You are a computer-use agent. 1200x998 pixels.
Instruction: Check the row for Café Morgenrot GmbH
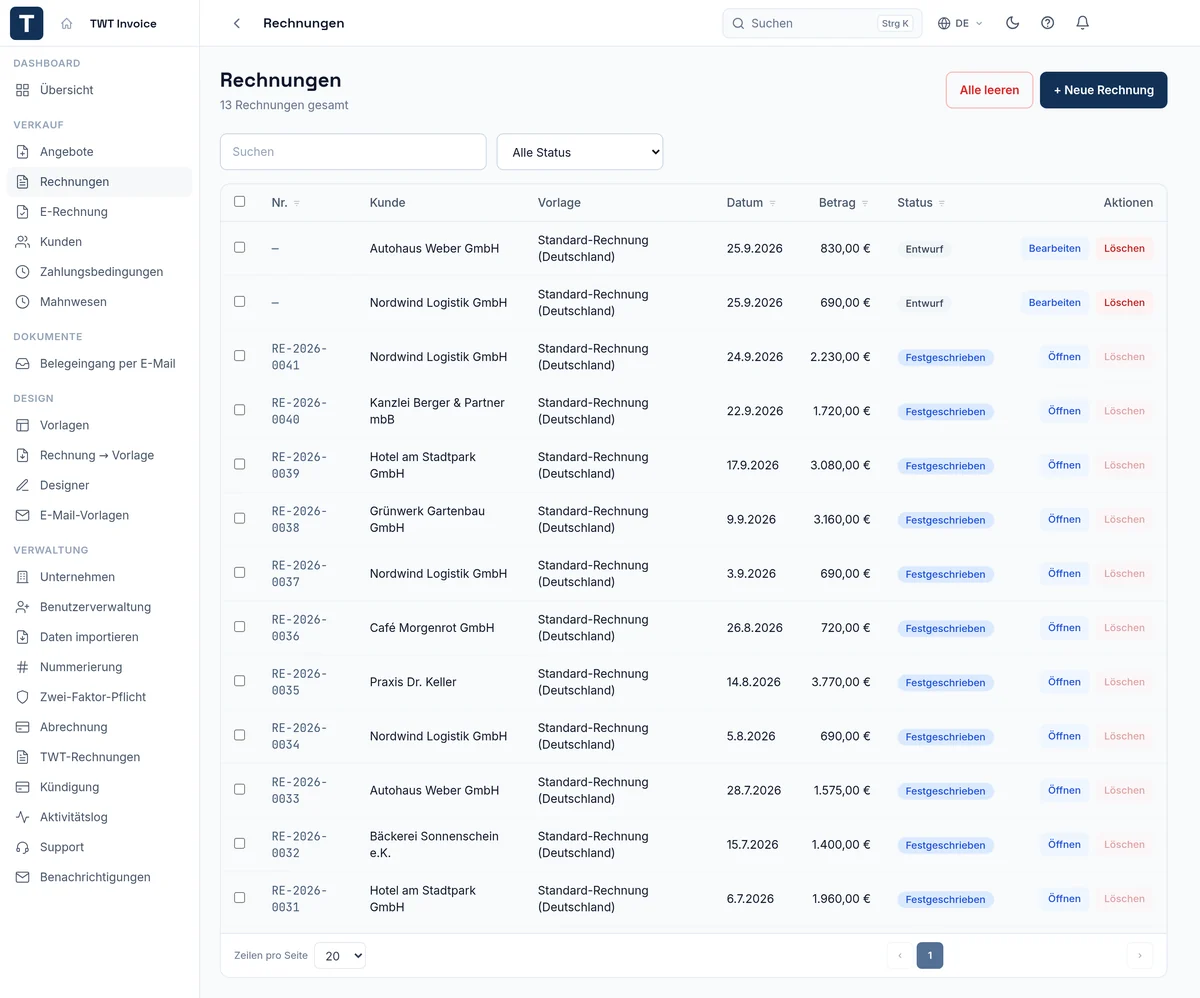[239, 626]
